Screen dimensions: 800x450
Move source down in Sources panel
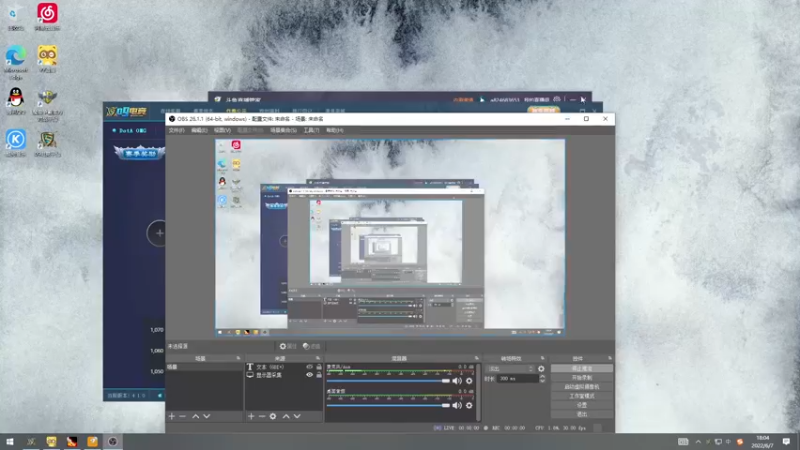297,416
